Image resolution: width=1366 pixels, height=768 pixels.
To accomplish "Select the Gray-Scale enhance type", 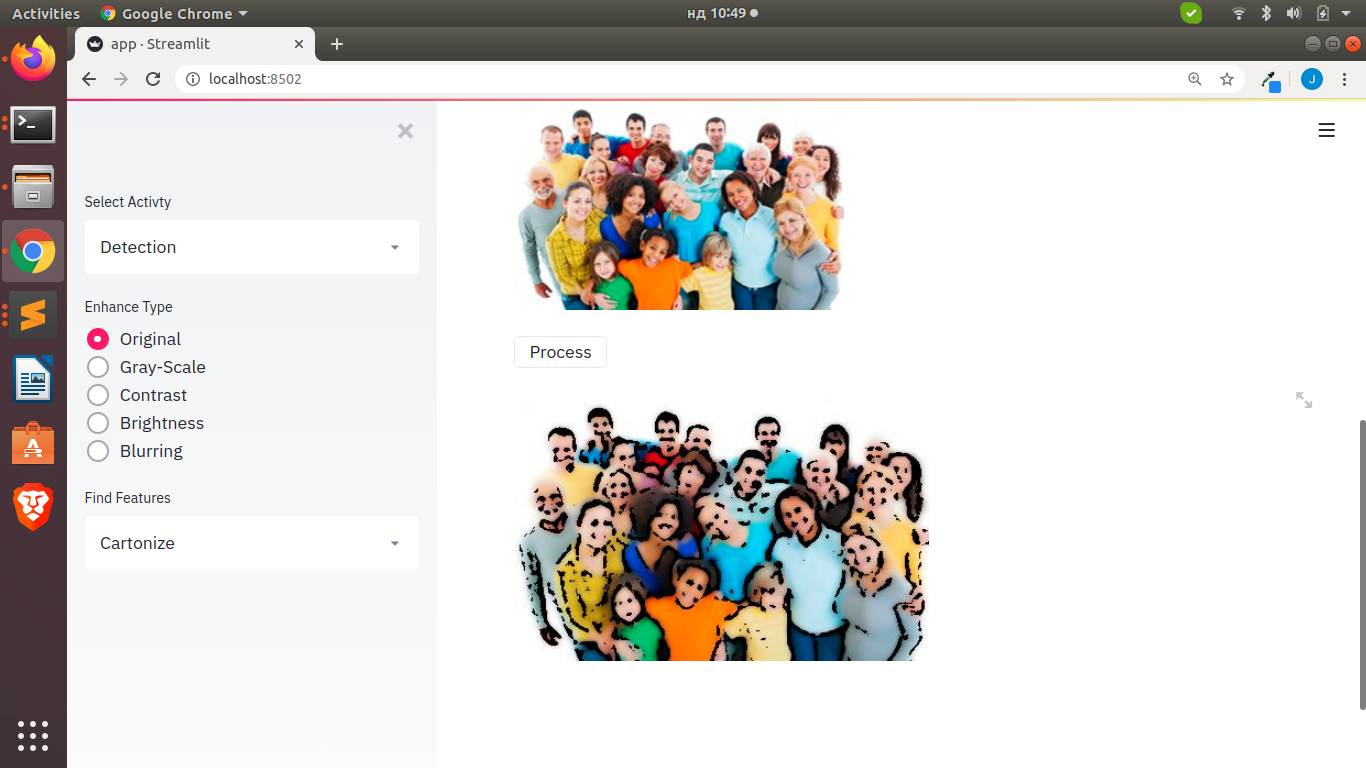I will [97, 367].
